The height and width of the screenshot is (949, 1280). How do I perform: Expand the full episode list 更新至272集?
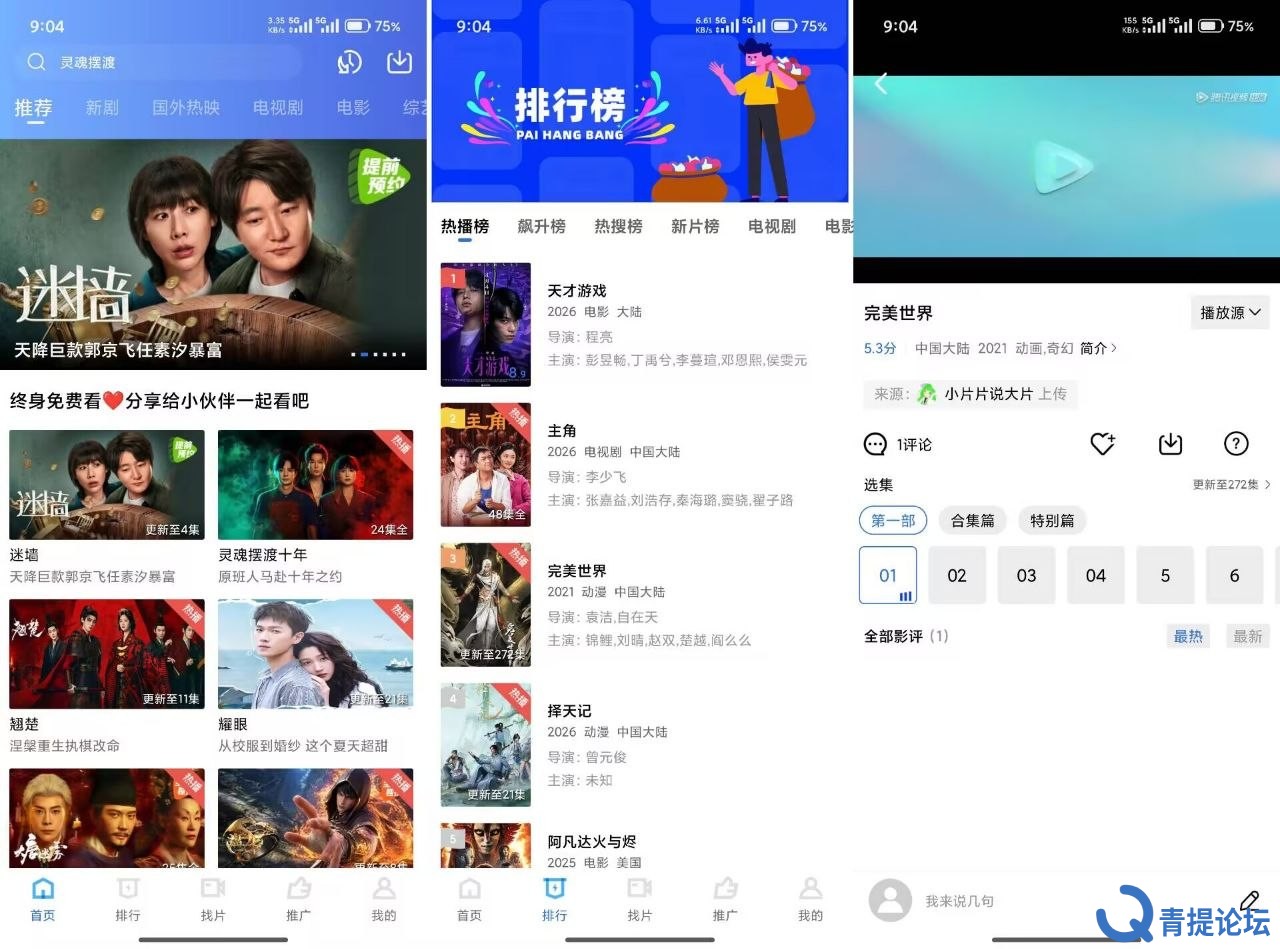coord(1232,485)
